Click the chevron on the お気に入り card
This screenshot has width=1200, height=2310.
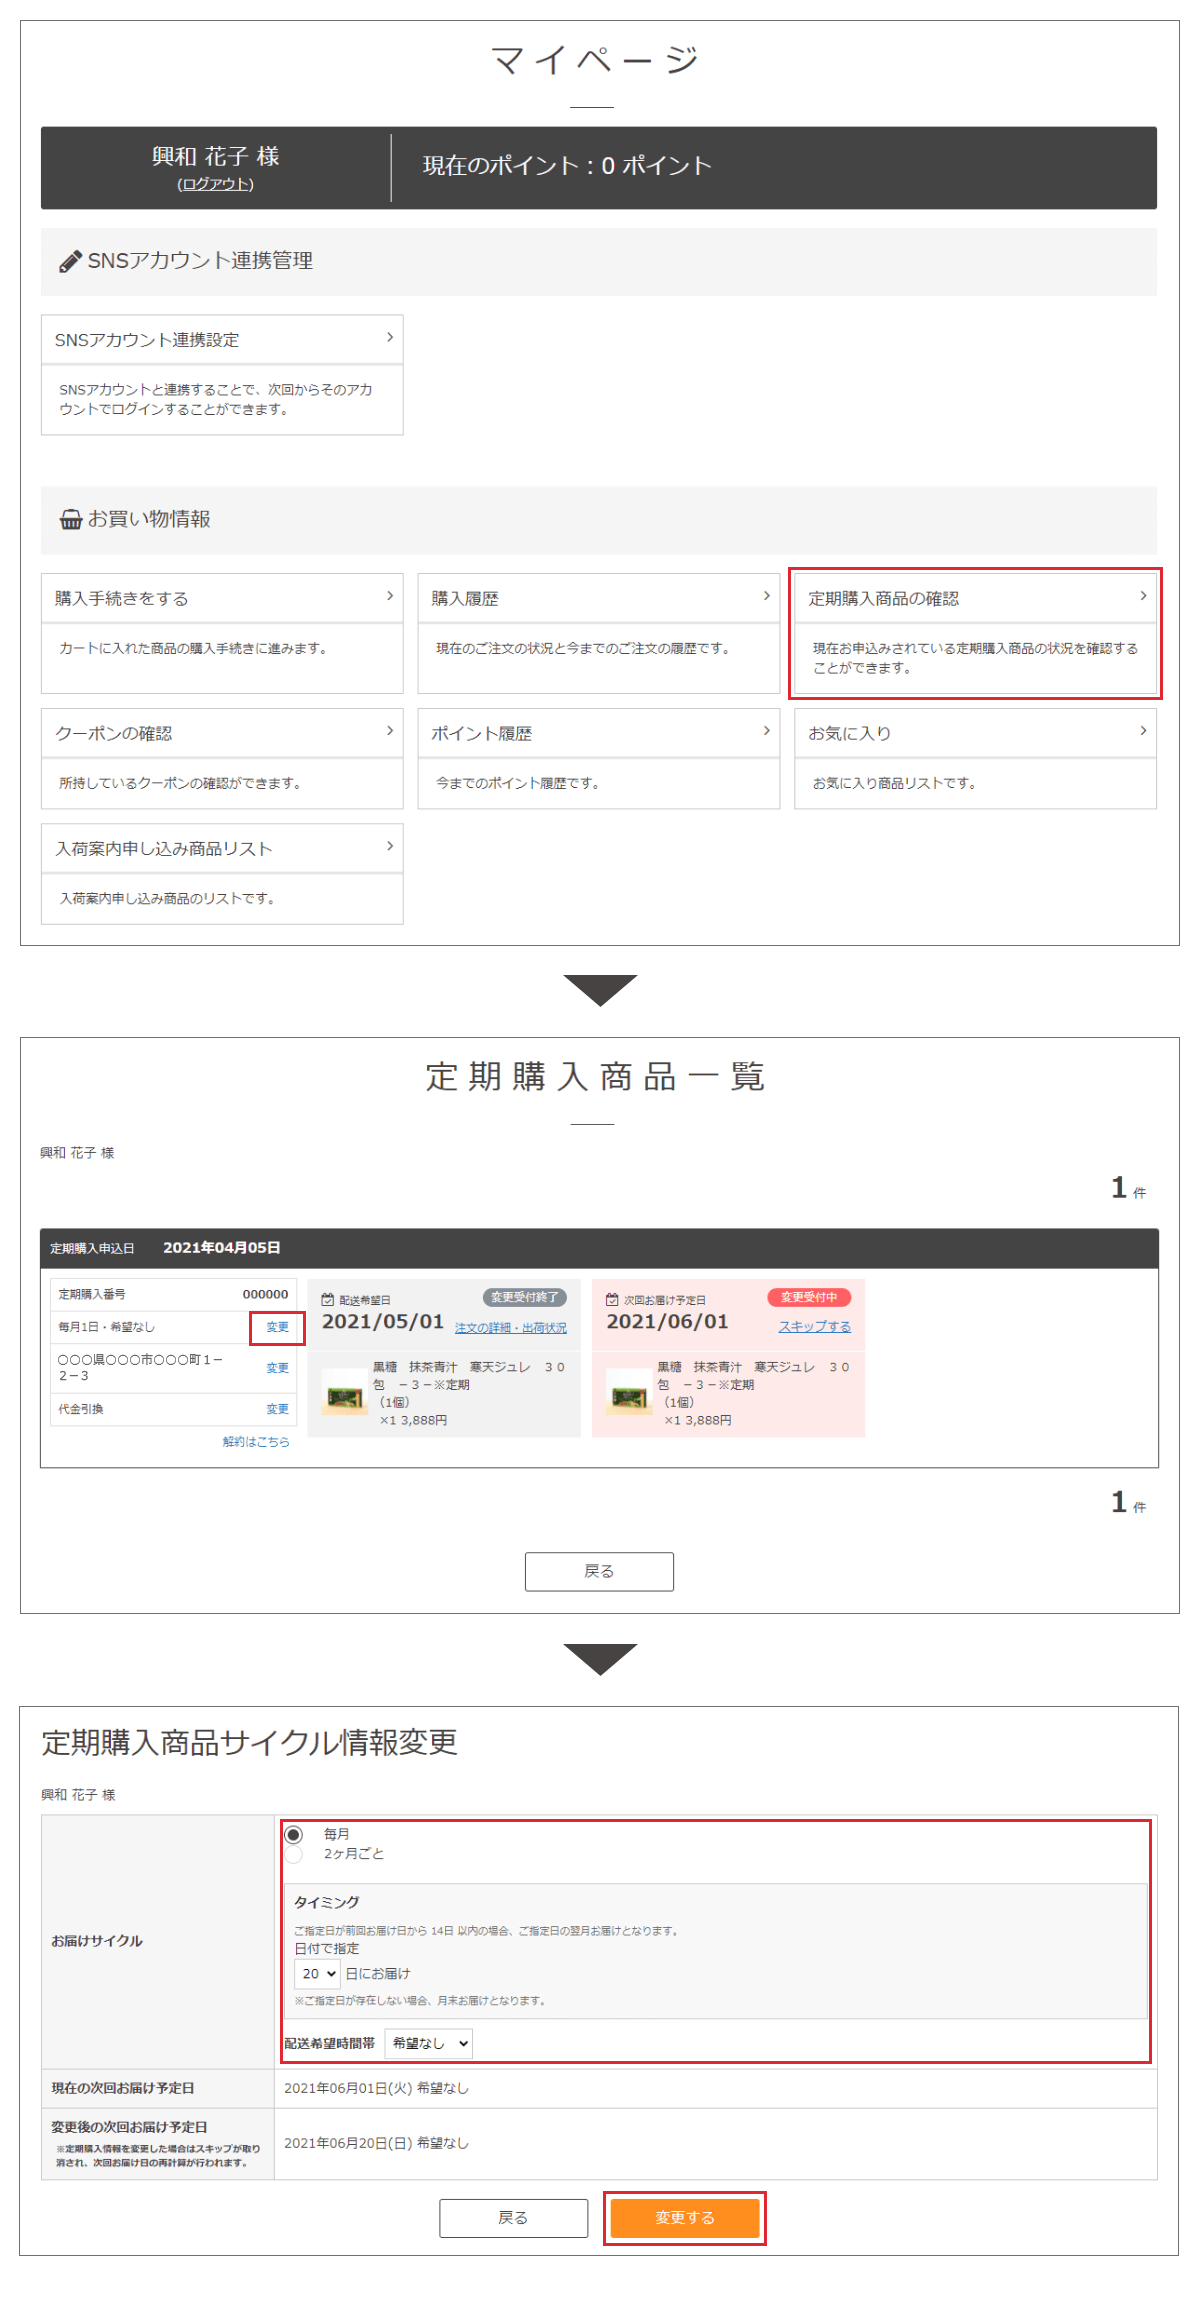point(1143,731)
